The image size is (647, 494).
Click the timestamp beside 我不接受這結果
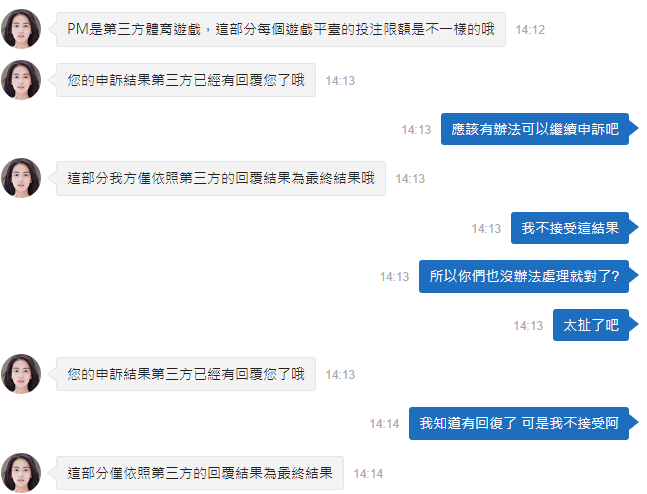click(486, 229)
